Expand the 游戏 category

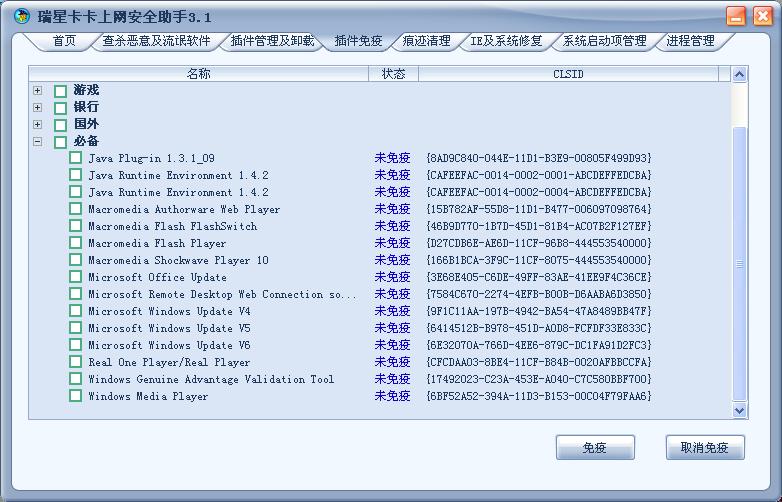click(37, 90)
